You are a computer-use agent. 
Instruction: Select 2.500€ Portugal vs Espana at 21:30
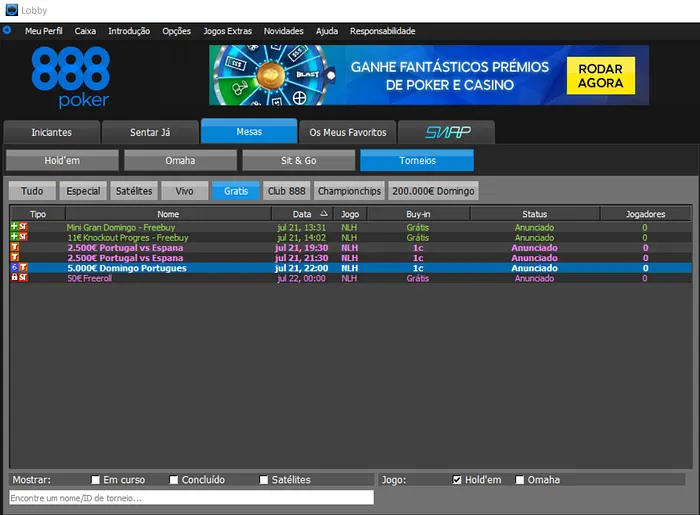351,258
